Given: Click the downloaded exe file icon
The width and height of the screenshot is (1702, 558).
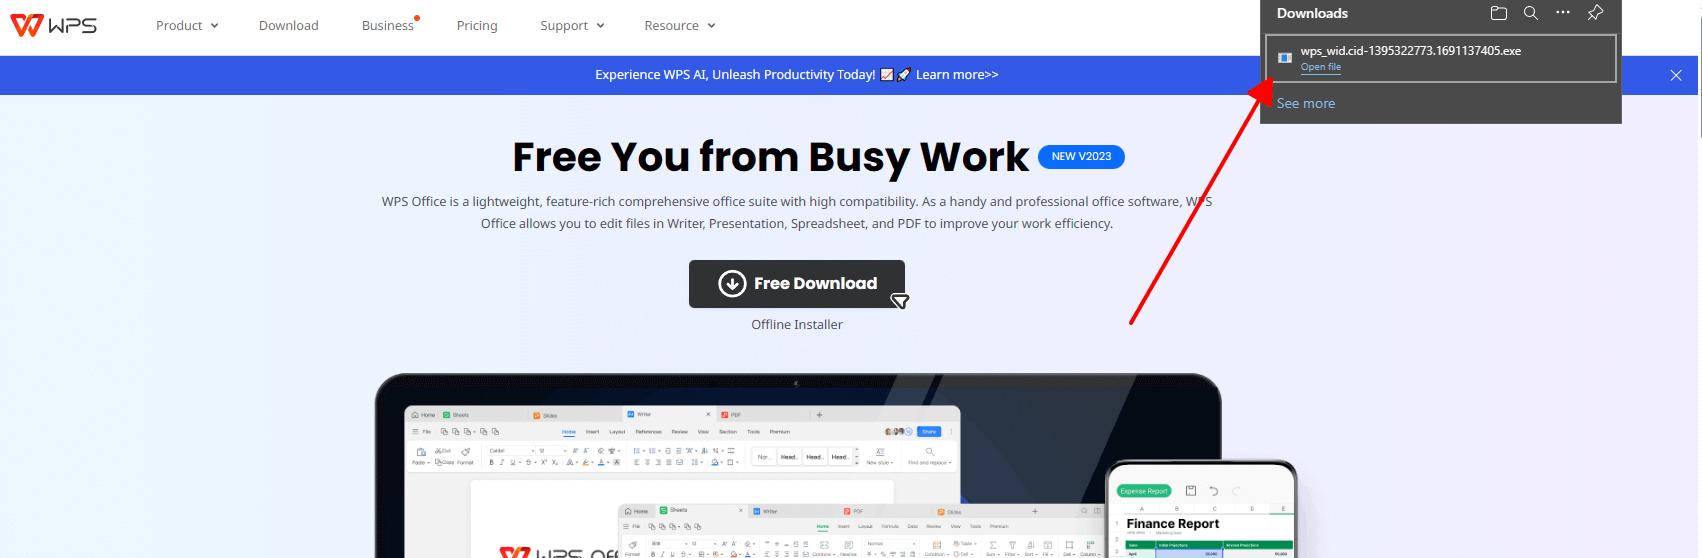Looking at the screenshot, I should pos(1285,58).
